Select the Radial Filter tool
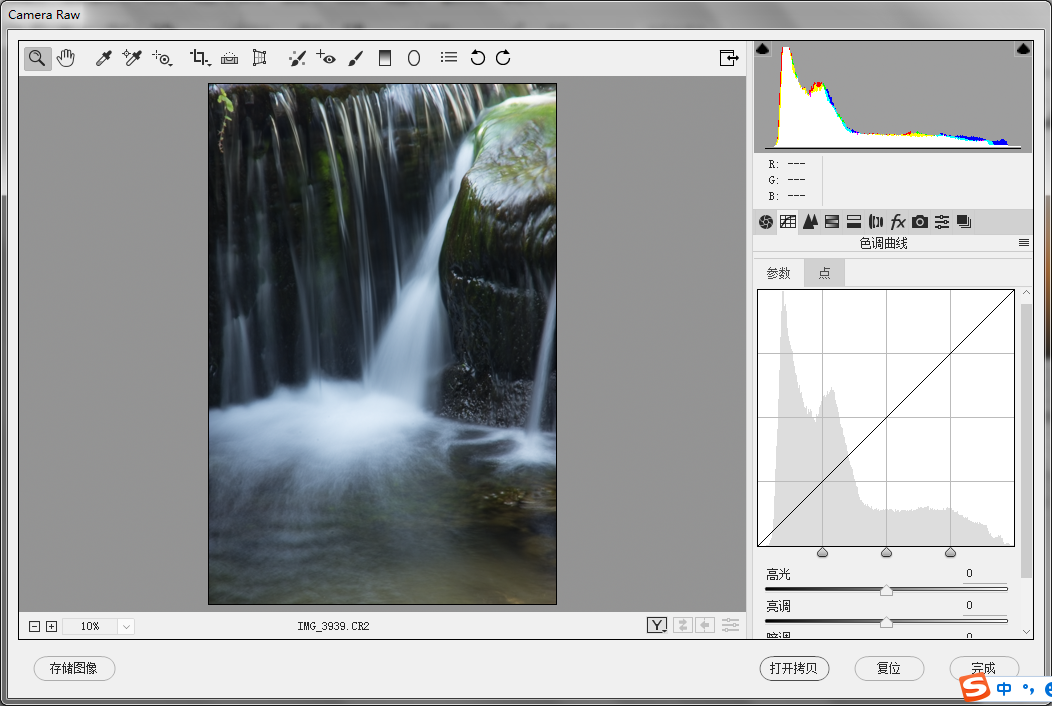Image resolution: width=1052 pixels, height=706 pixels. point(414,58)
